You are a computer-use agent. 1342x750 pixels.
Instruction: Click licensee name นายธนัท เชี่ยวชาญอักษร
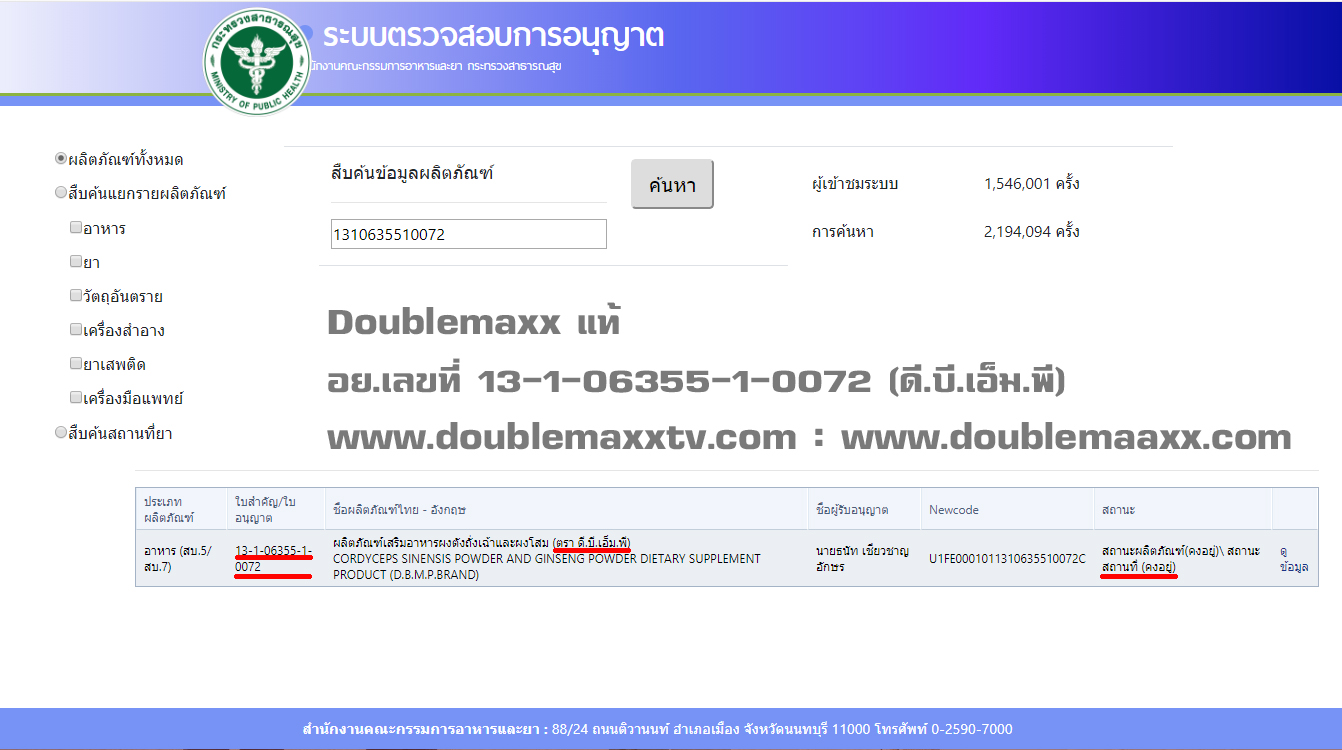click(862, 558)
